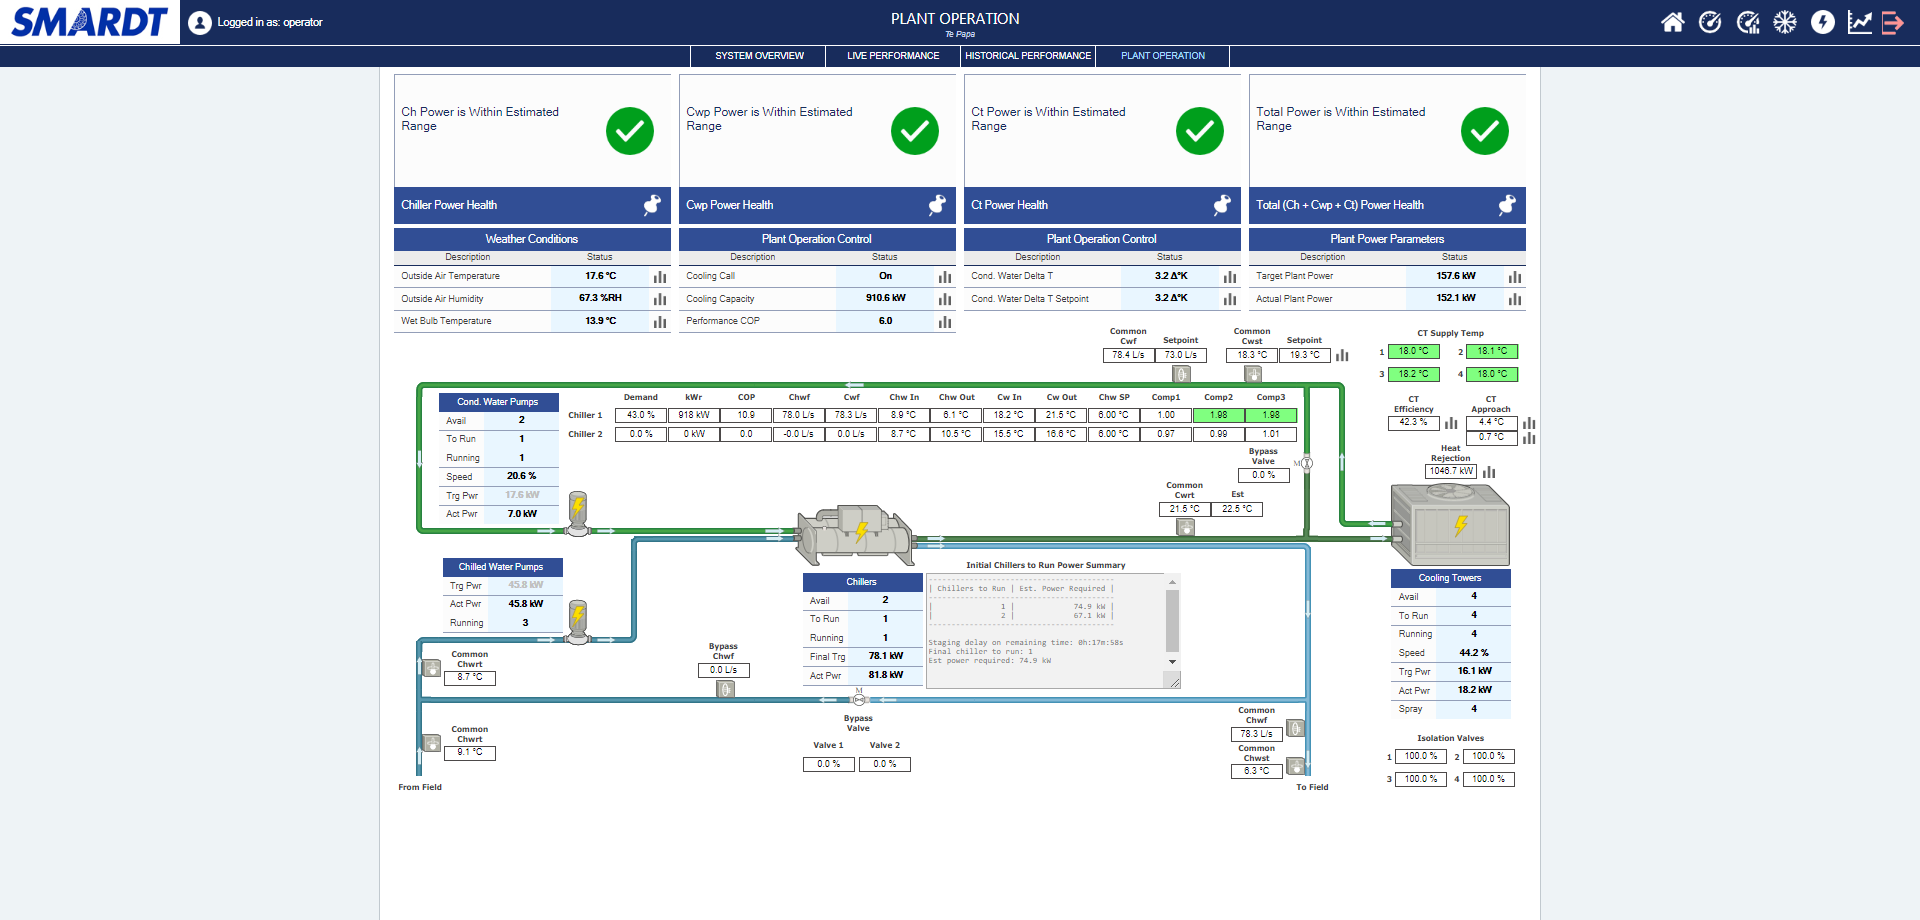
Task: Open the Chiller Power Health bird icon
Action: [652, 205]
